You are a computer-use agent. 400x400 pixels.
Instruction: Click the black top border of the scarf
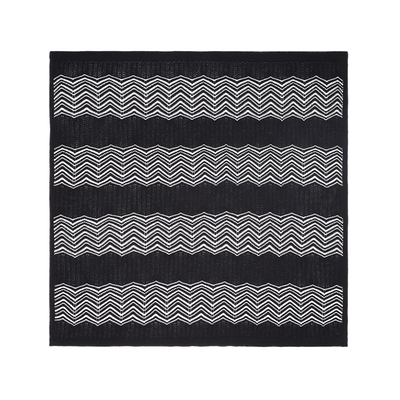(199, 63)
